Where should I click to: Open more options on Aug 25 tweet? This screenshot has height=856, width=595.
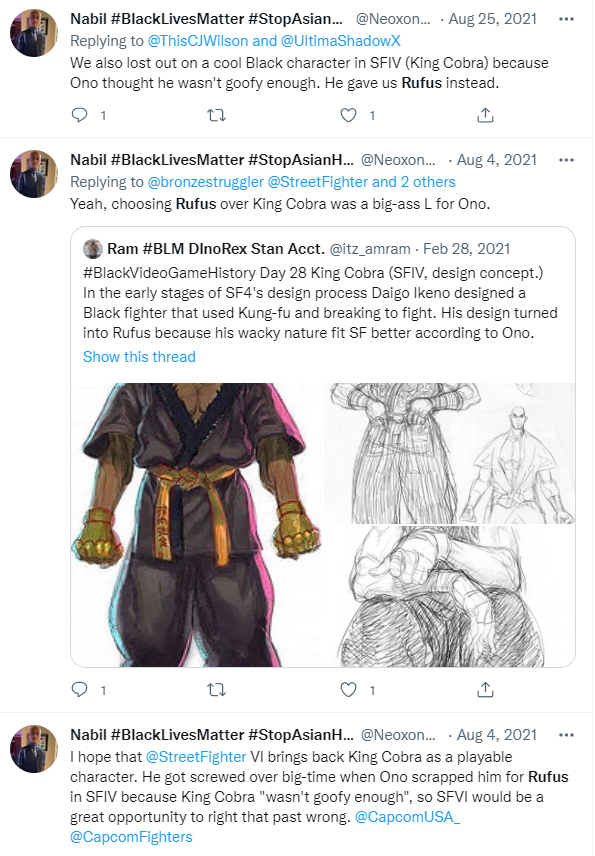pos(566,19)
